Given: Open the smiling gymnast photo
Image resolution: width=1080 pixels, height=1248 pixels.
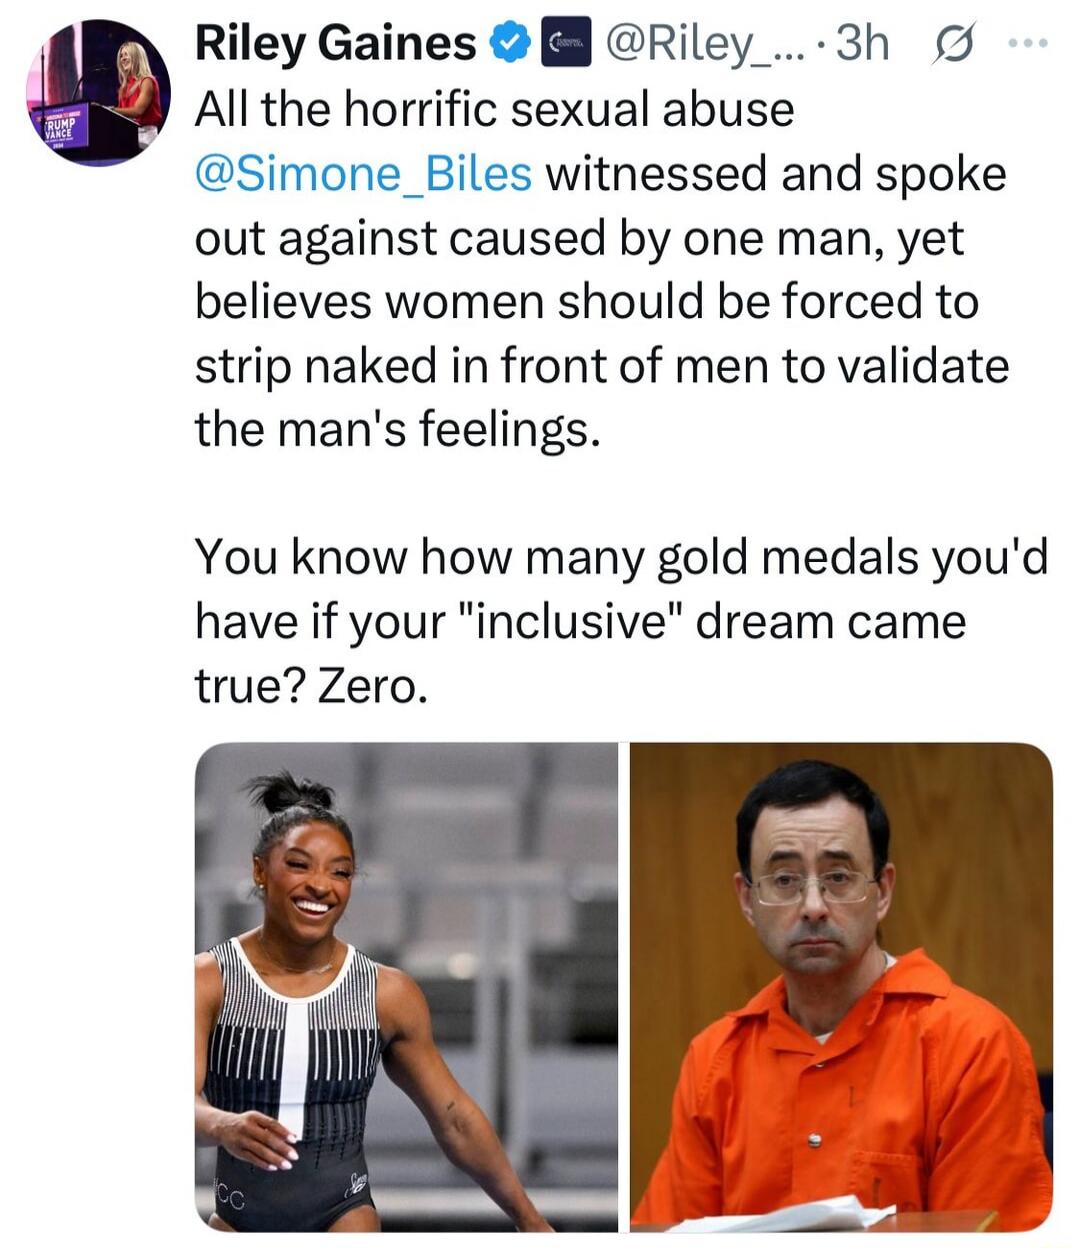Looking at the screenshot, I should pyautogui.click(x=406, y=987).
